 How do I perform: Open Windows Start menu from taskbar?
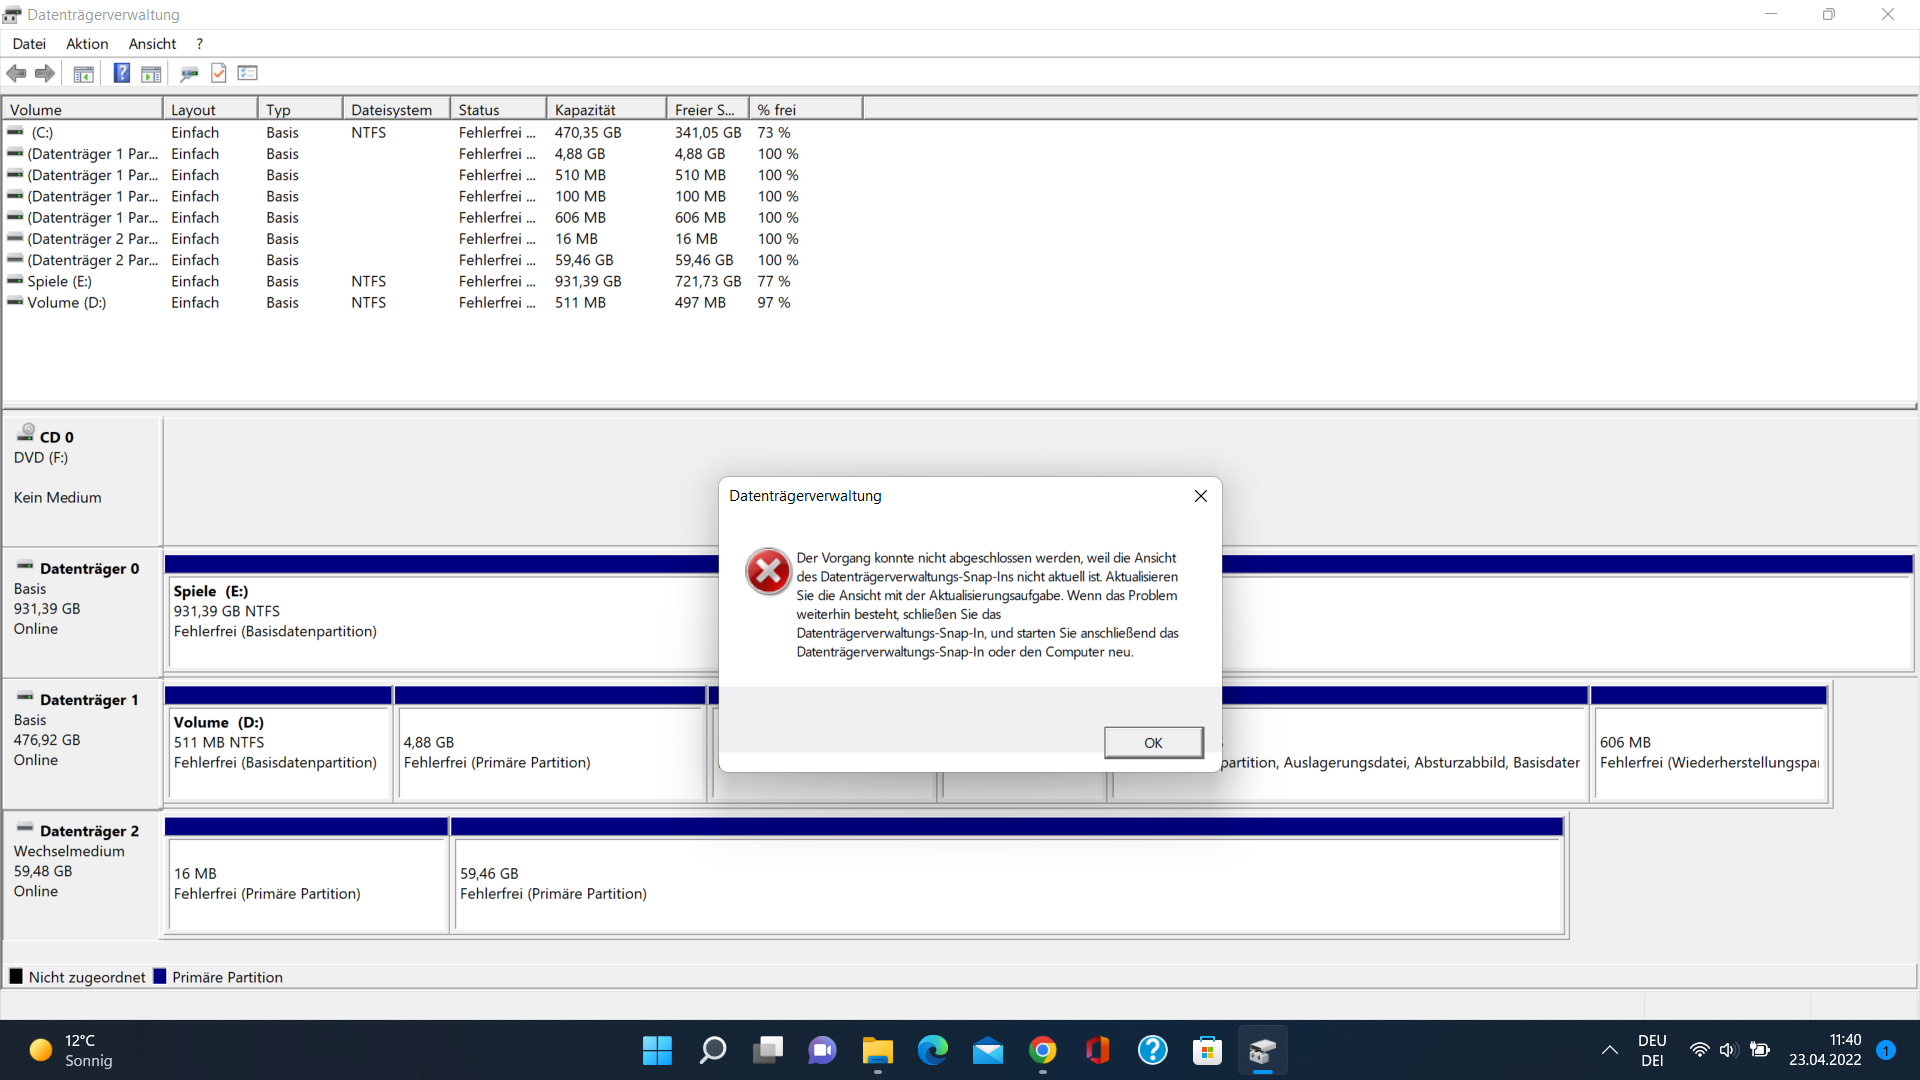pos(657,1050)
